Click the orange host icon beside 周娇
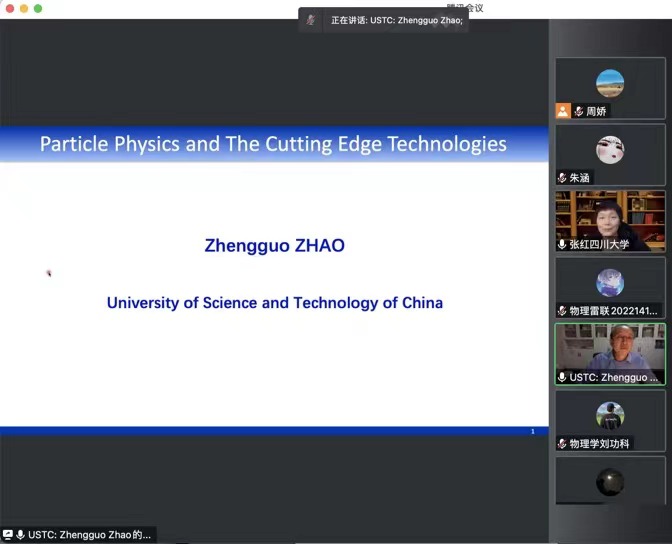Image resolution: width=672 pixels, height=544 pixels. tap(563, 111)
